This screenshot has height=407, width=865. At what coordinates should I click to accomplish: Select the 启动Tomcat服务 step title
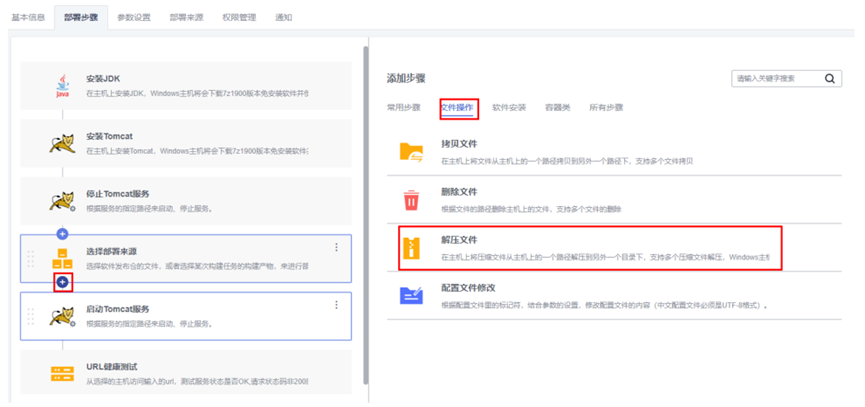click(x=118, y=309)
